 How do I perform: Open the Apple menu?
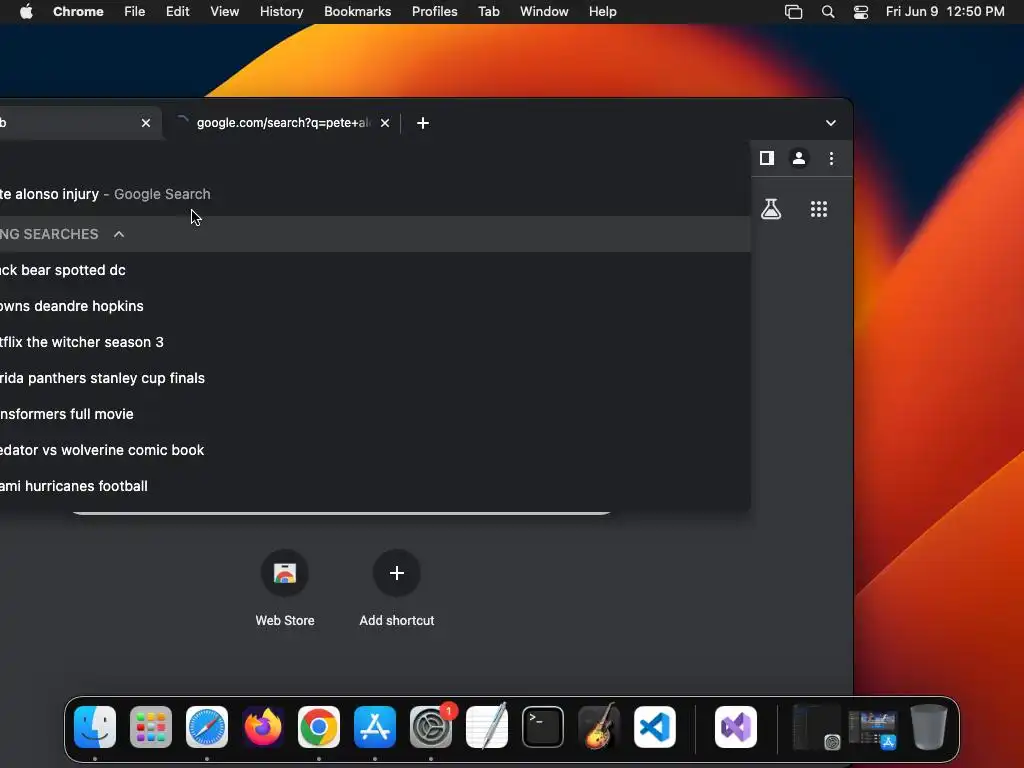click(26, 12)
